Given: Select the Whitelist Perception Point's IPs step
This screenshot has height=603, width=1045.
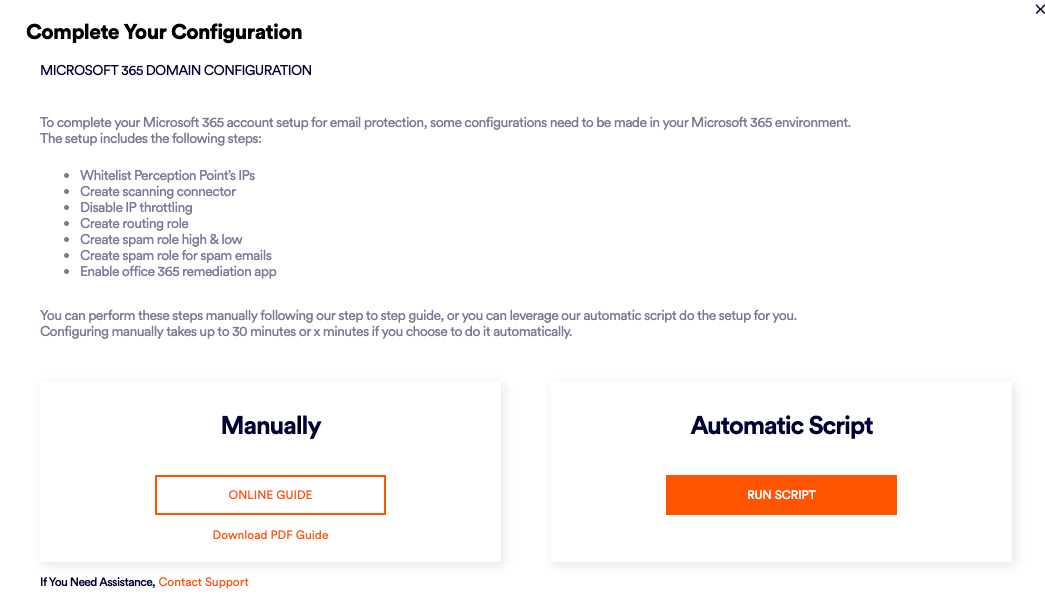Looking at the screenshot, I should click(167, 175).
